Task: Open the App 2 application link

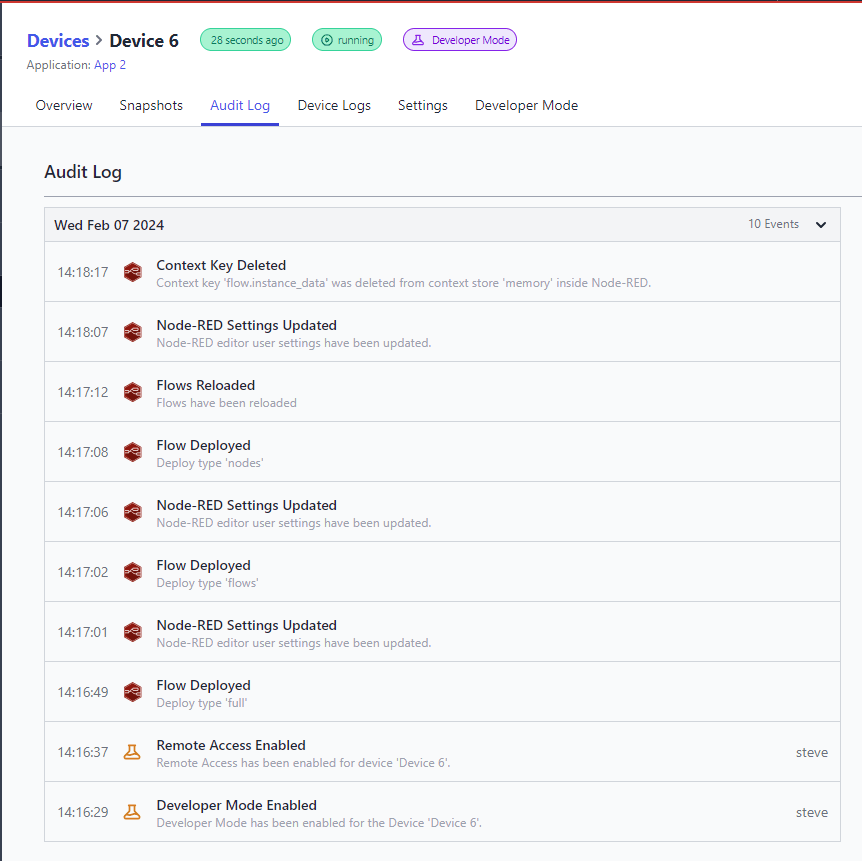Action: coord(110,65)
